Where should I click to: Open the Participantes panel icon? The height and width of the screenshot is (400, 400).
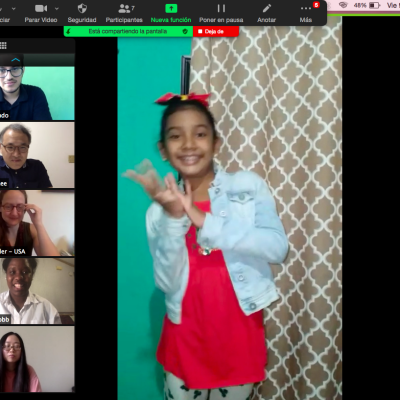[124, 8]
